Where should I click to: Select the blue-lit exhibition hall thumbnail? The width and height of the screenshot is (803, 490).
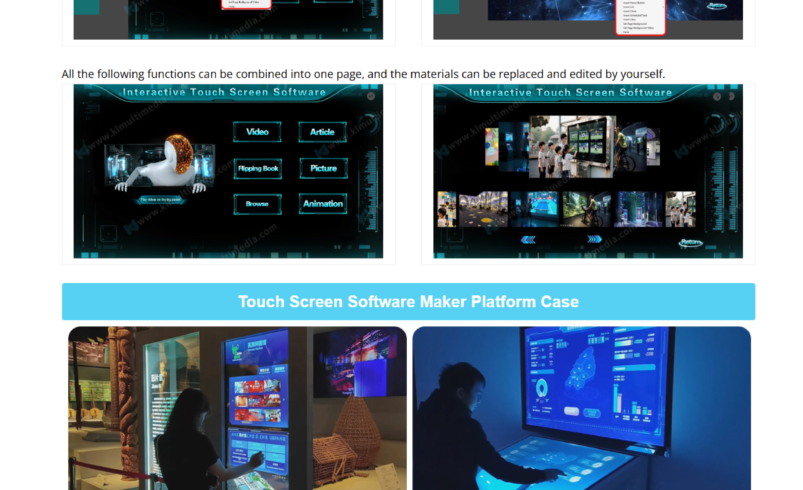pyautogui.click(x=638, y=209)
